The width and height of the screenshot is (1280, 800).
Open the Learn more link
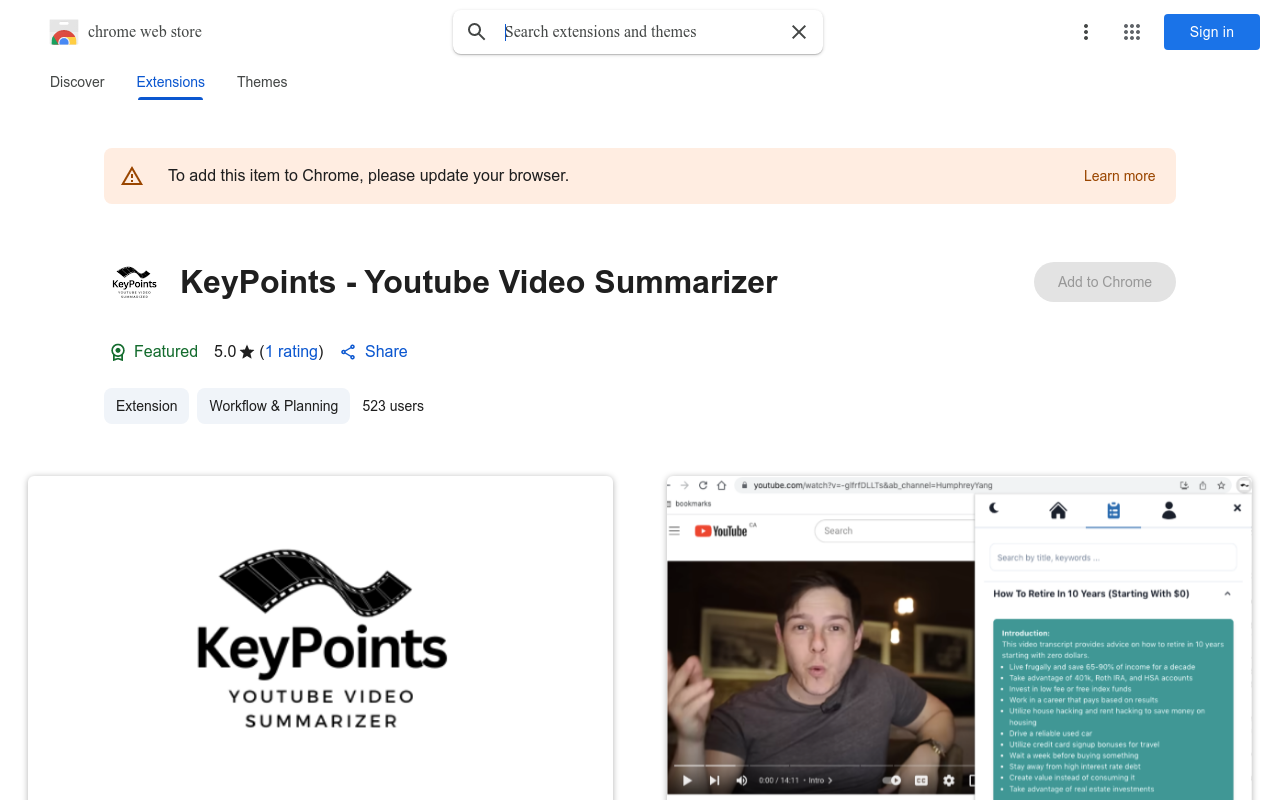pos(1119,176)
